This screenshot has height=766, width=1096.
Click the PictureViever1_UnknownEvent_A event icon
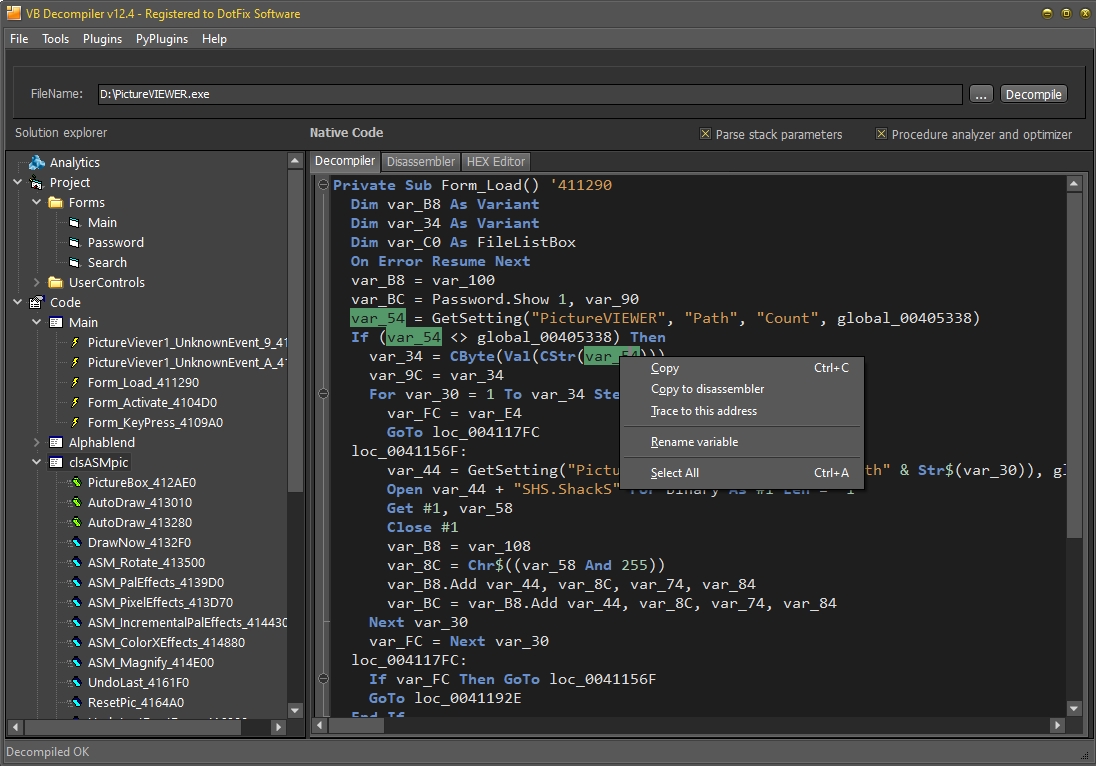click(x=75, y=363)
